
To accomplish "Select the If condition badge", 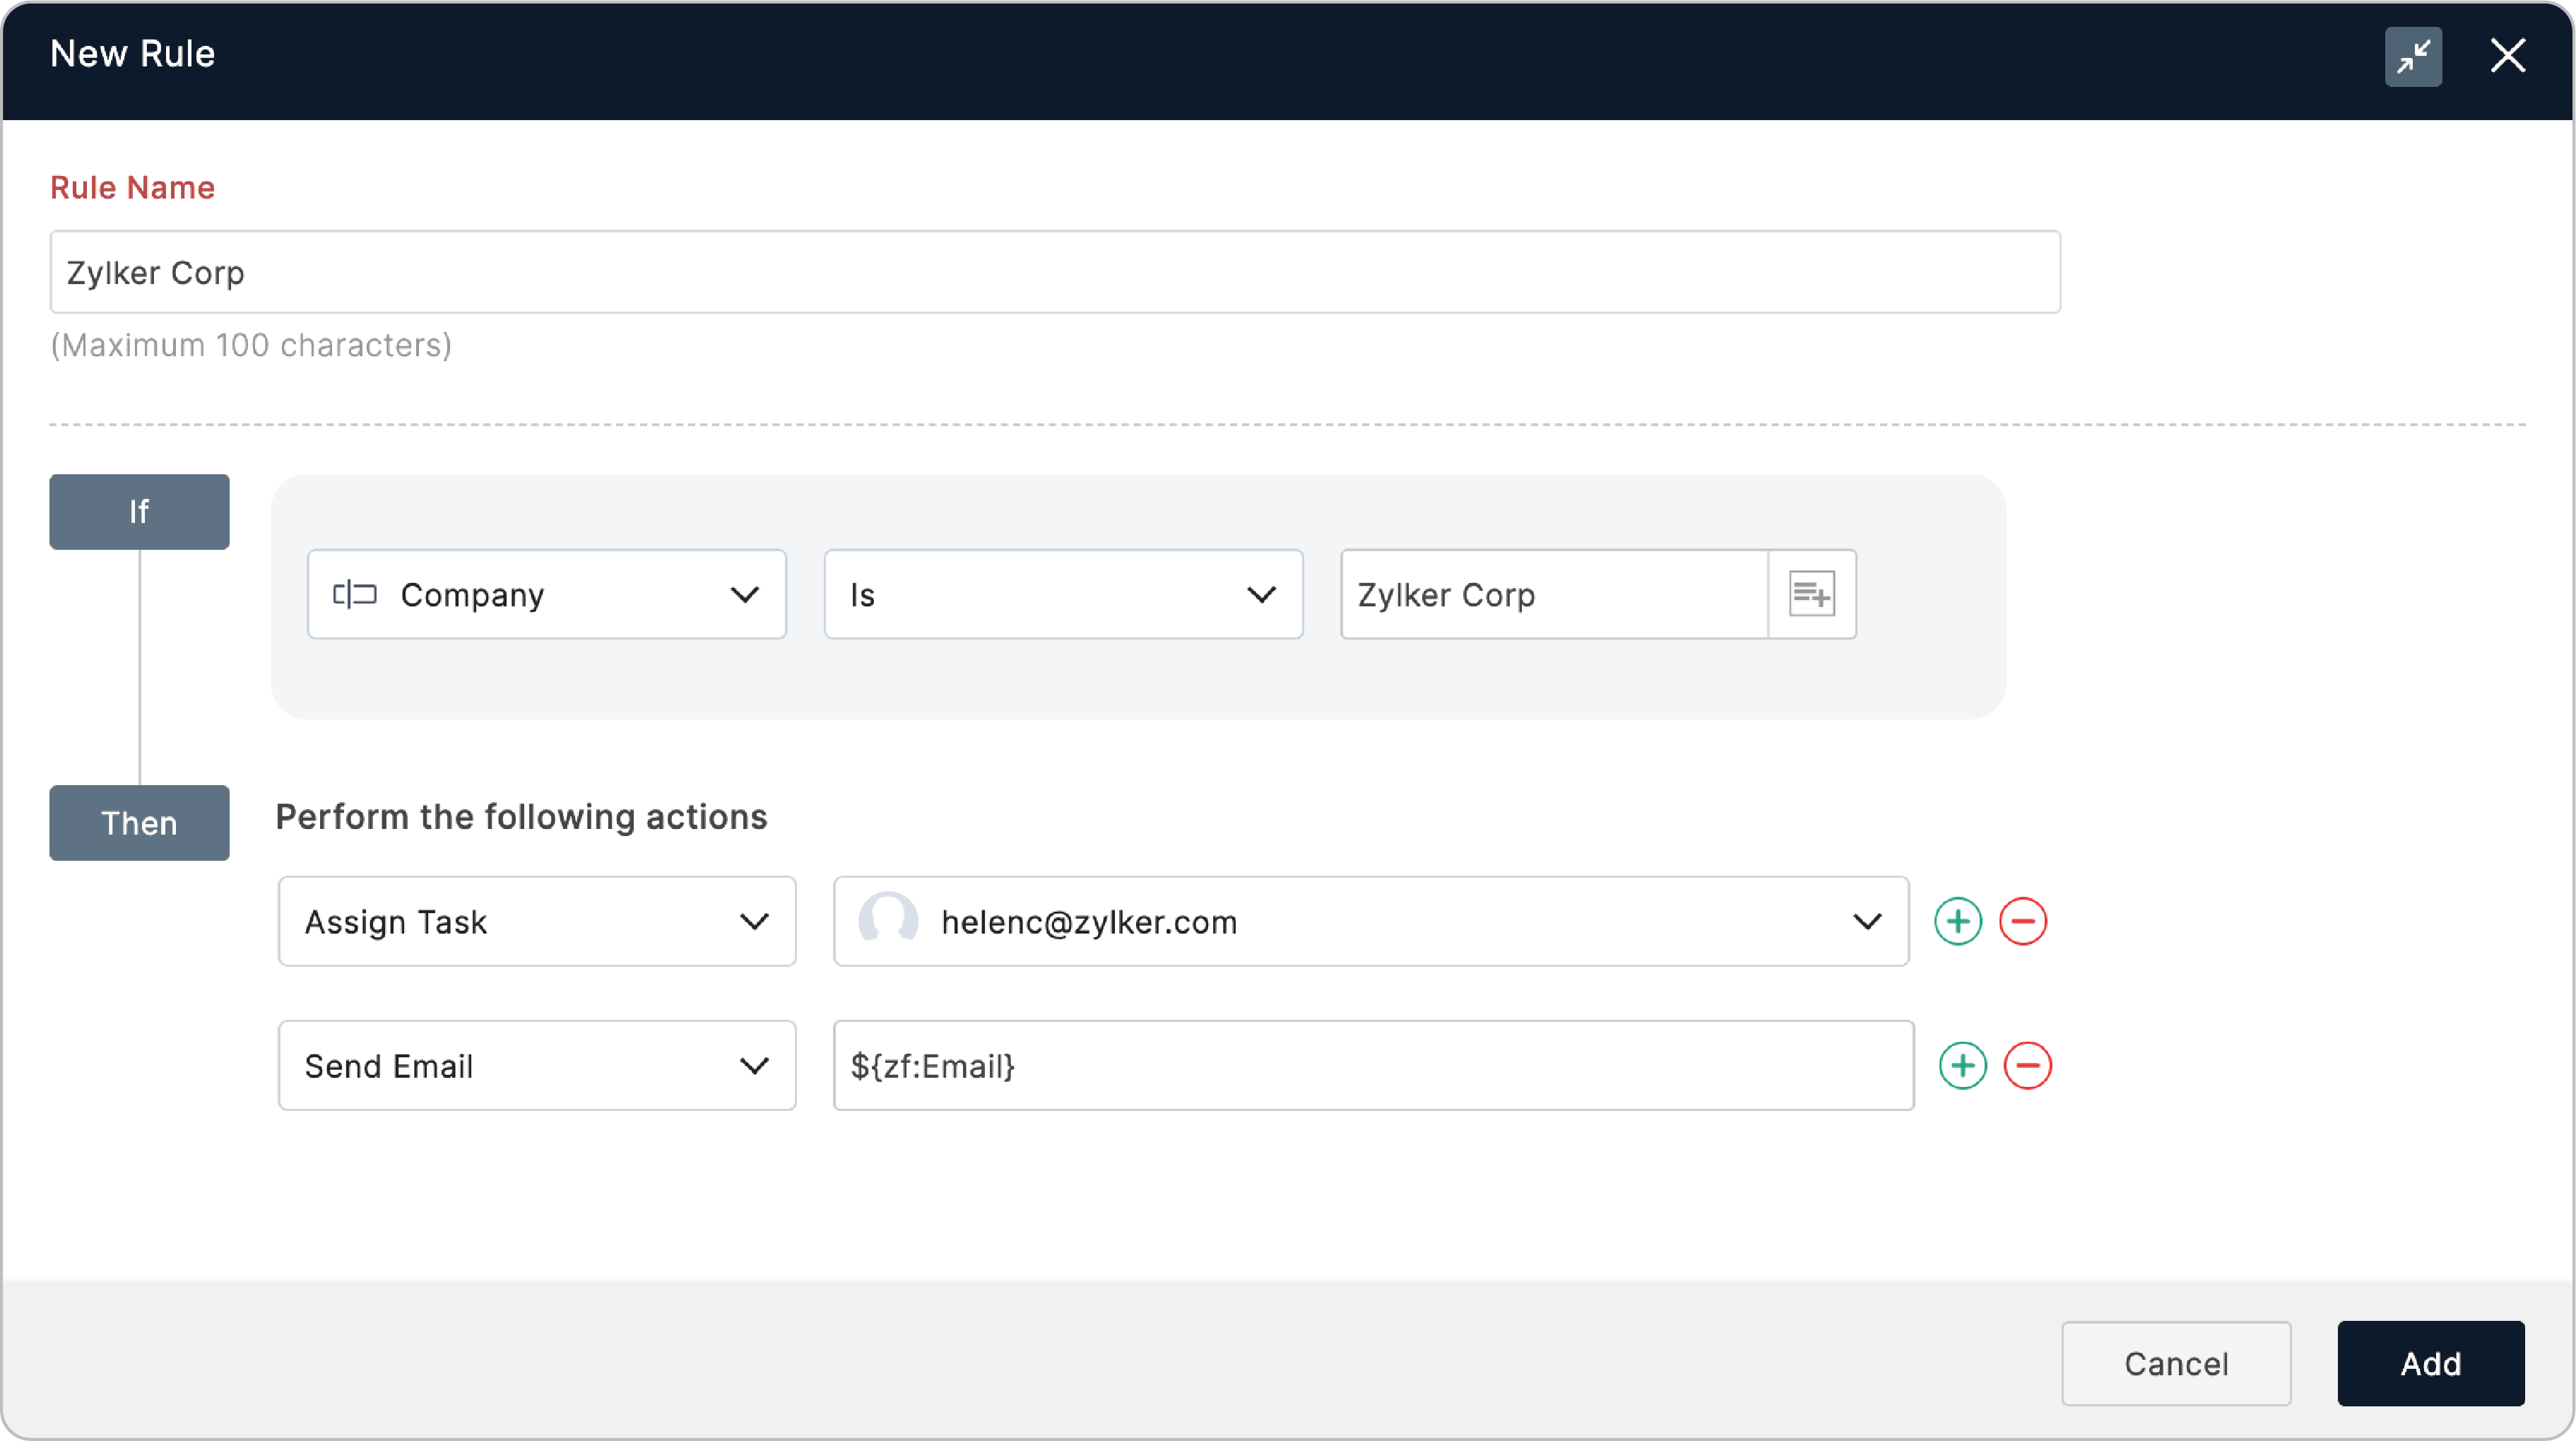I will pyautogui.click(x=139, y=511).
